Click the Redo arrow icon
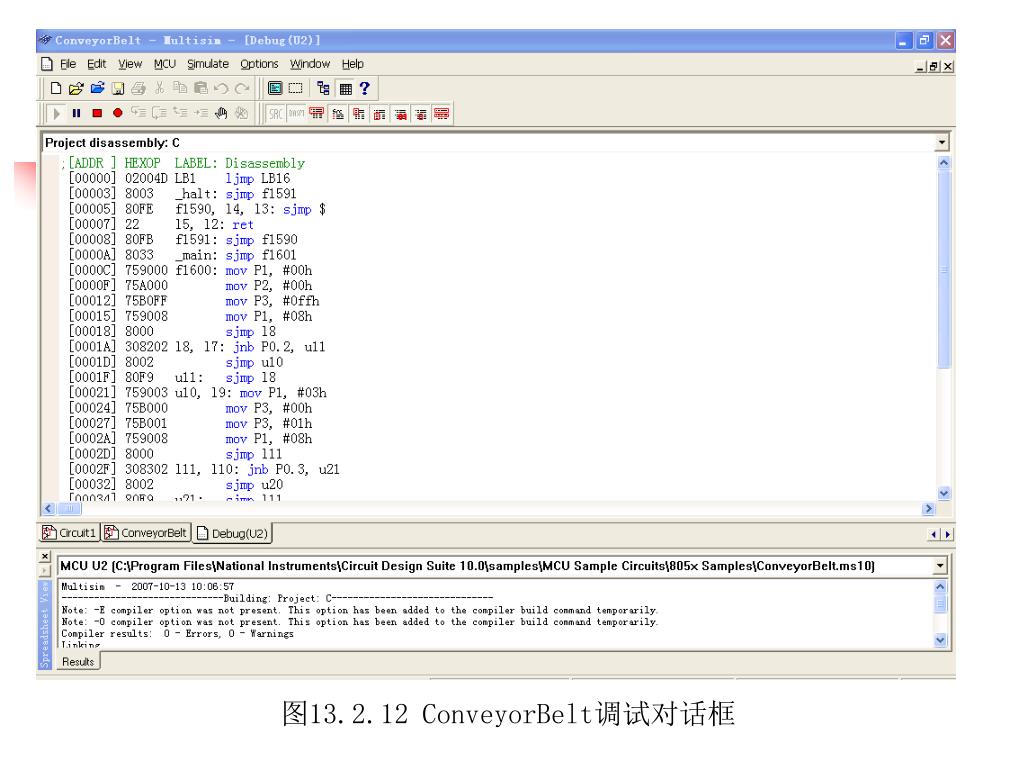Viewport: 1024px width, 768px height. coord(242,88)
